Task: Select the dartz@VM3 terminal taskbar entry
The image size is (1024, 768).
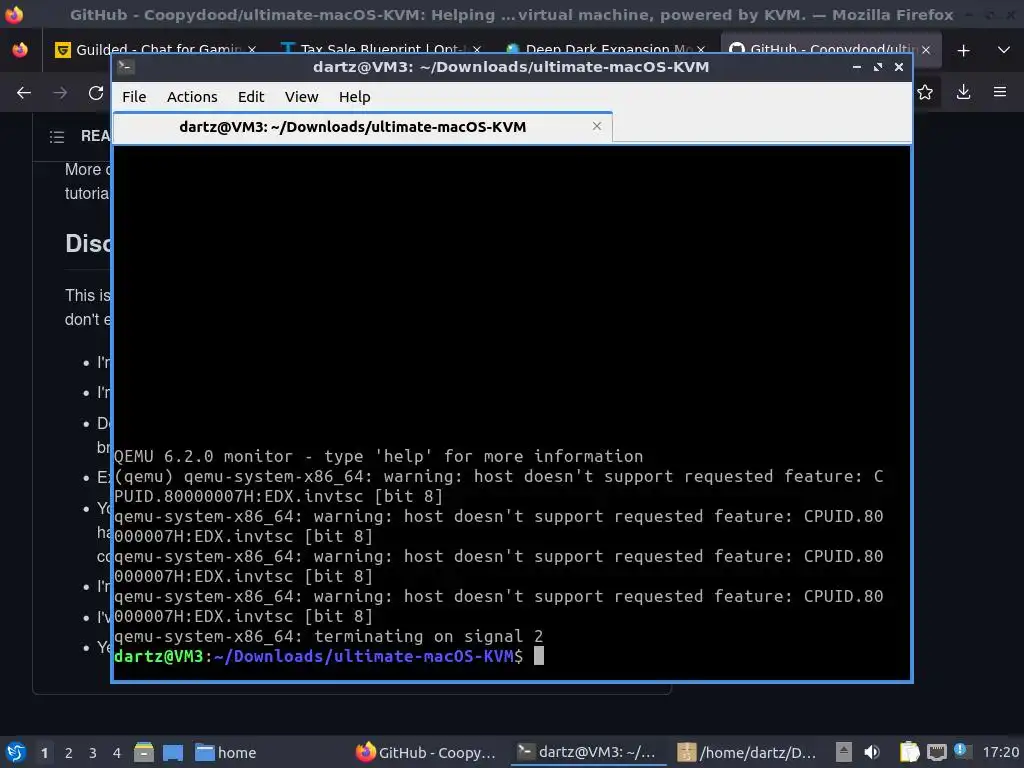Action: [x=588, y=753]
